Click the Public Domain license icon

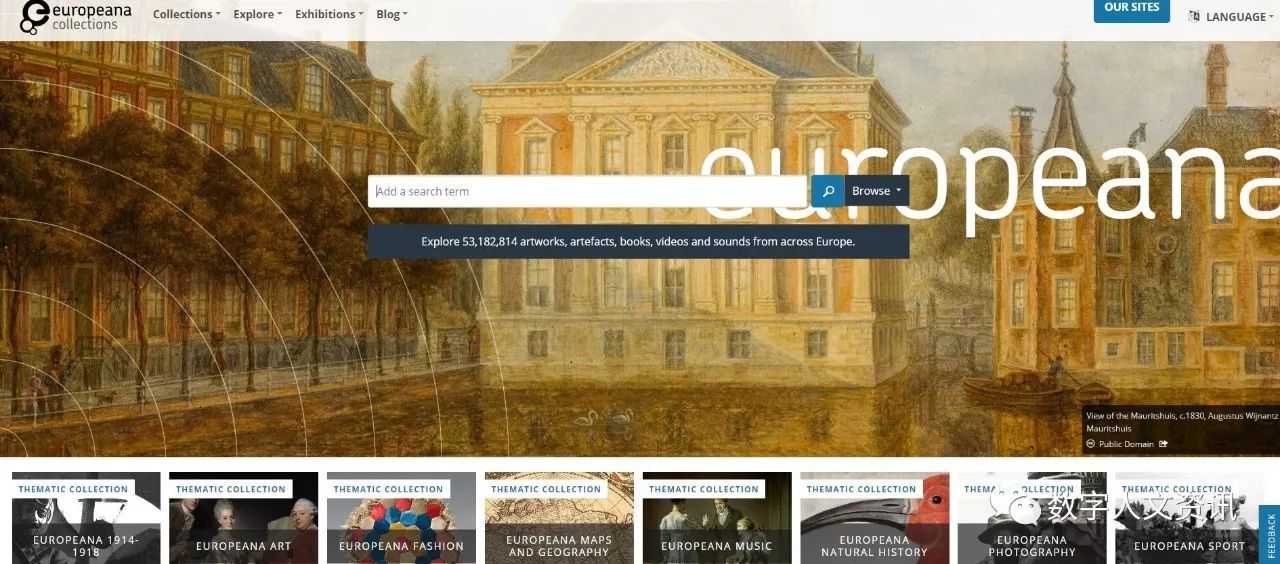[x=1091, y=444]
